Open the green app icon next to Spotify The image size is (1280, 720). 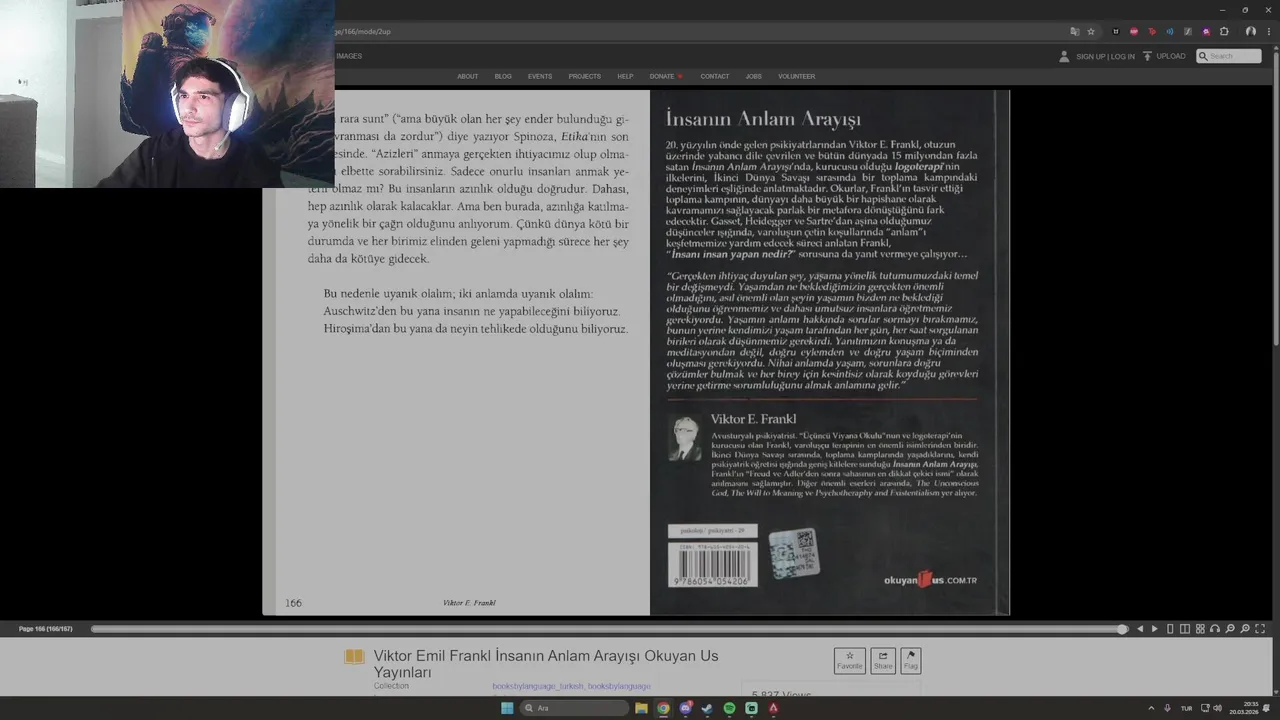[x=751, y=708]
